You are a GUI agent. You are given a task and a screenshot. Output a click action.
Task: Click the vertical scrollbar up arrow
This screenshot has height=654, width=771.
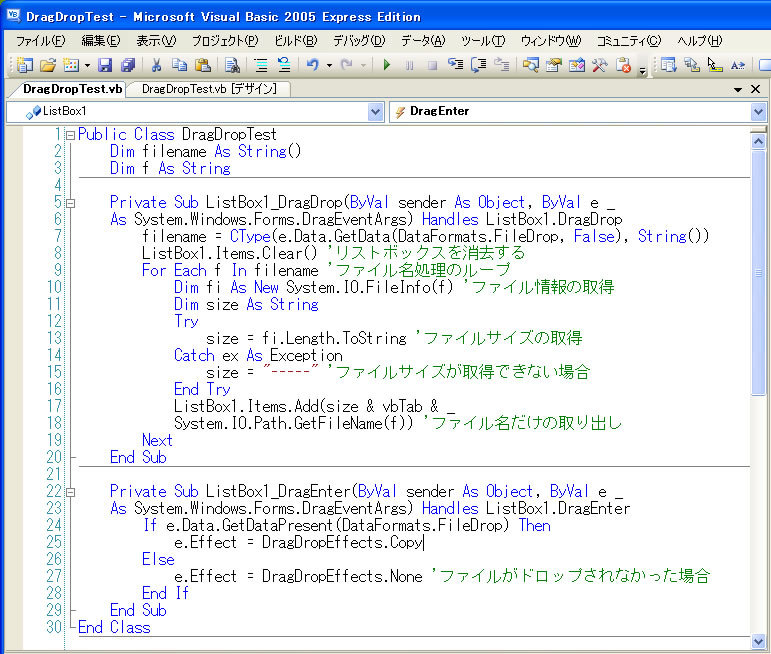tap(758, 142)
